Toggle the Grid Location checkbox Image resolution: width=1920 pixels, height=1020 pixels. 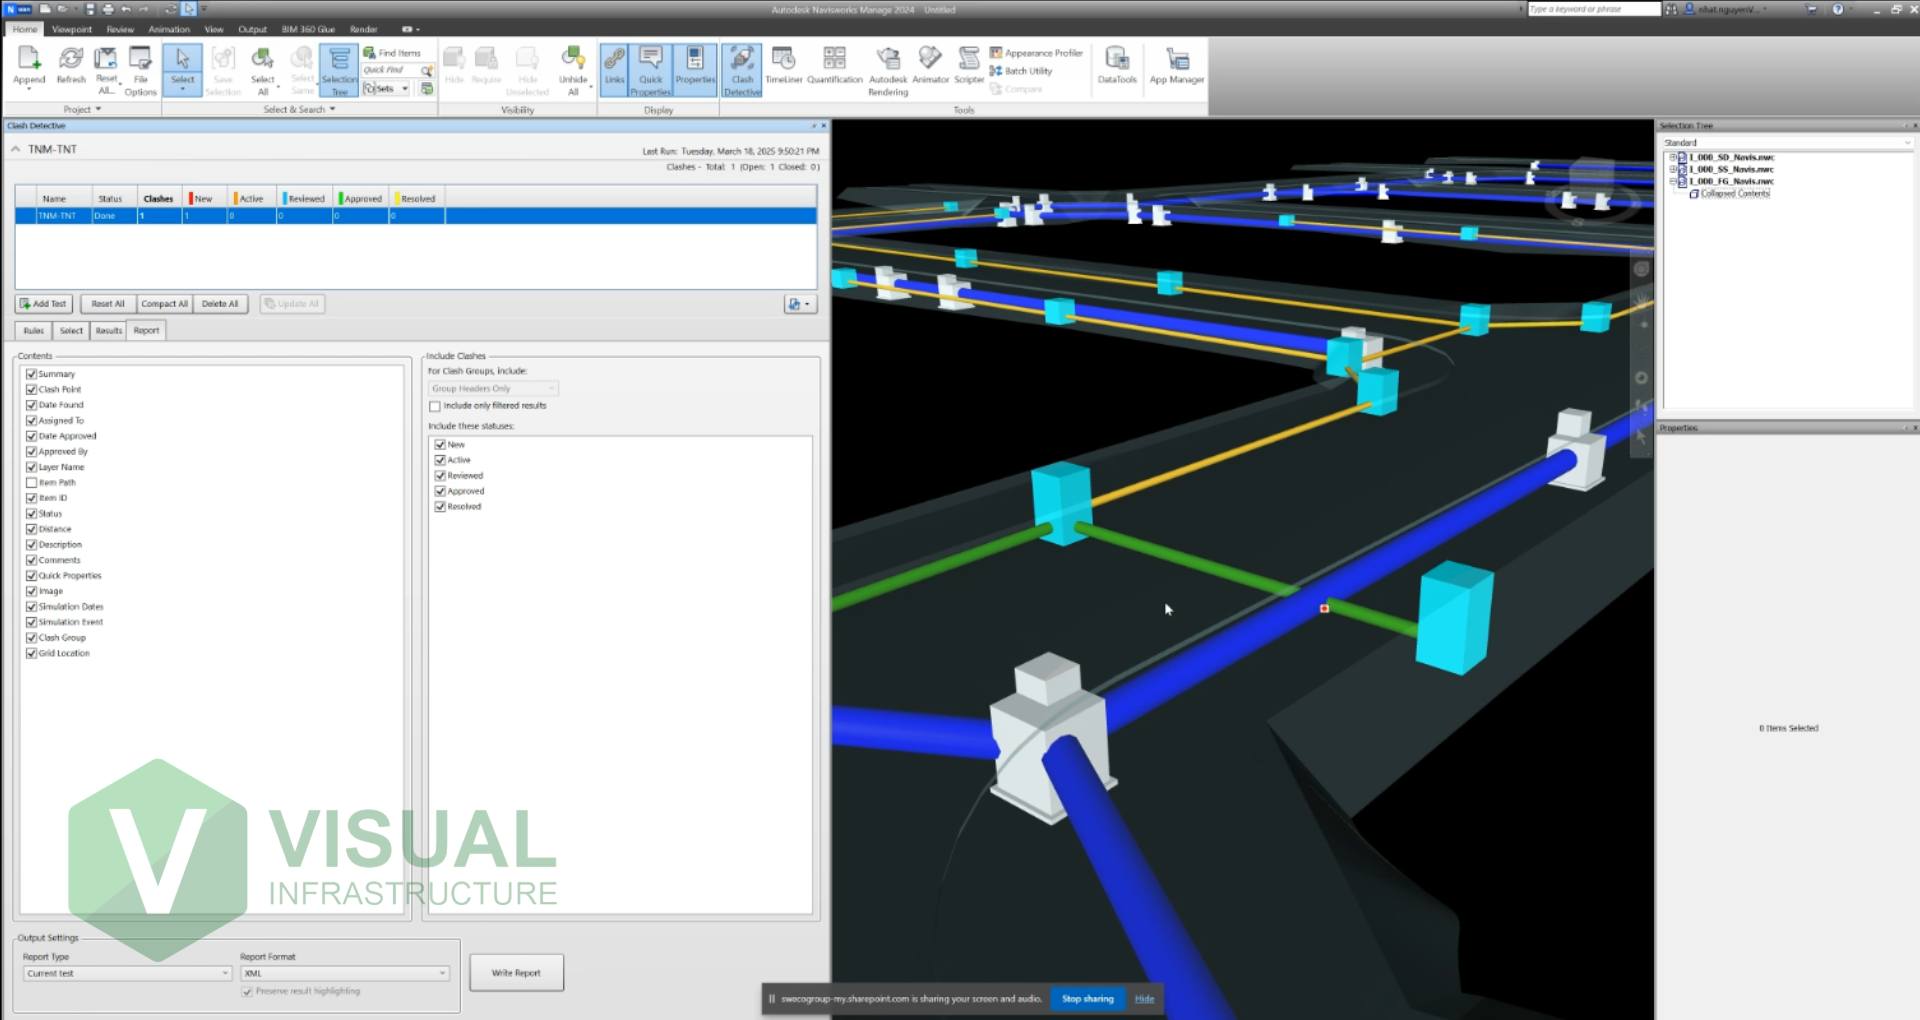pos(31,654)
